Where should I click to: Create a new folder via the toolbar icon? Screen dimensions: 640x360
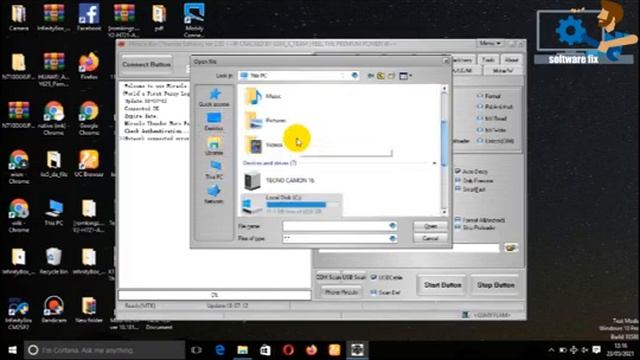click(391, 76)
